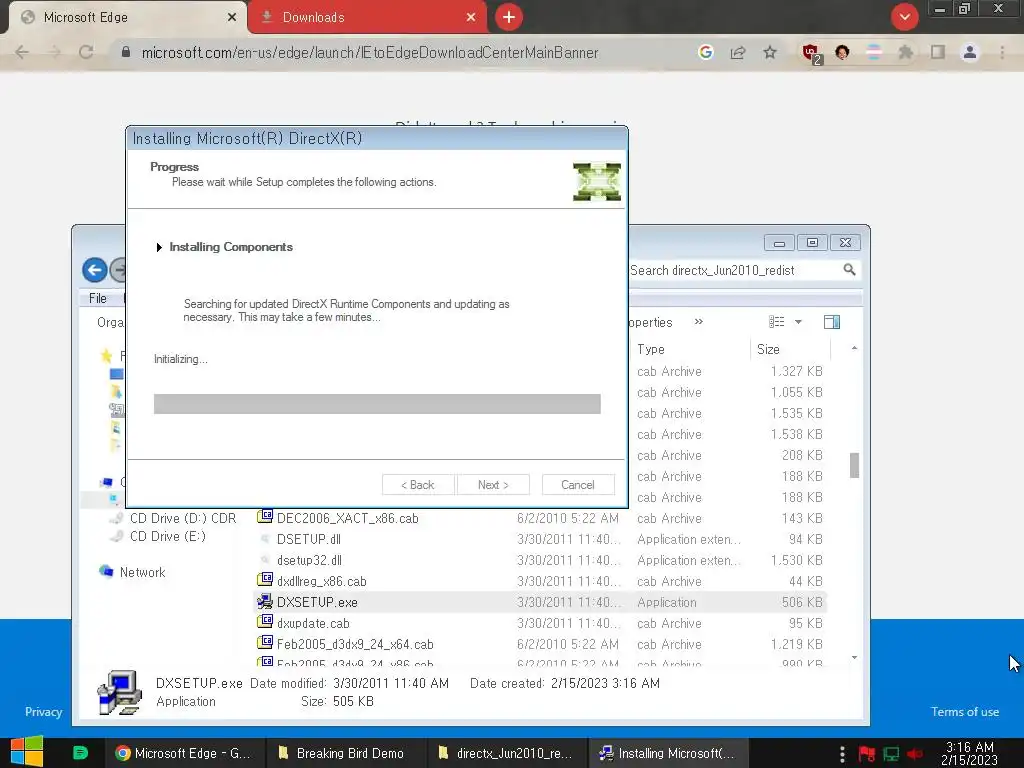The height and width of the screenshot is (768, 1024).
Task: Click Next in DirectX installer
Action: pyautogui.click(x=493, y=485)
